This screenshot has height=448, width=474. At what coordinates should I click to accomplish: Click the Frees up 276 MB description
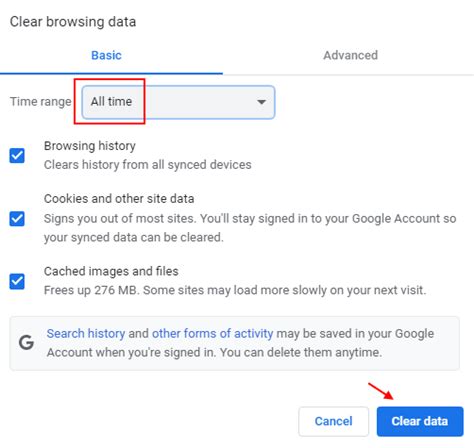click(235, 290)
